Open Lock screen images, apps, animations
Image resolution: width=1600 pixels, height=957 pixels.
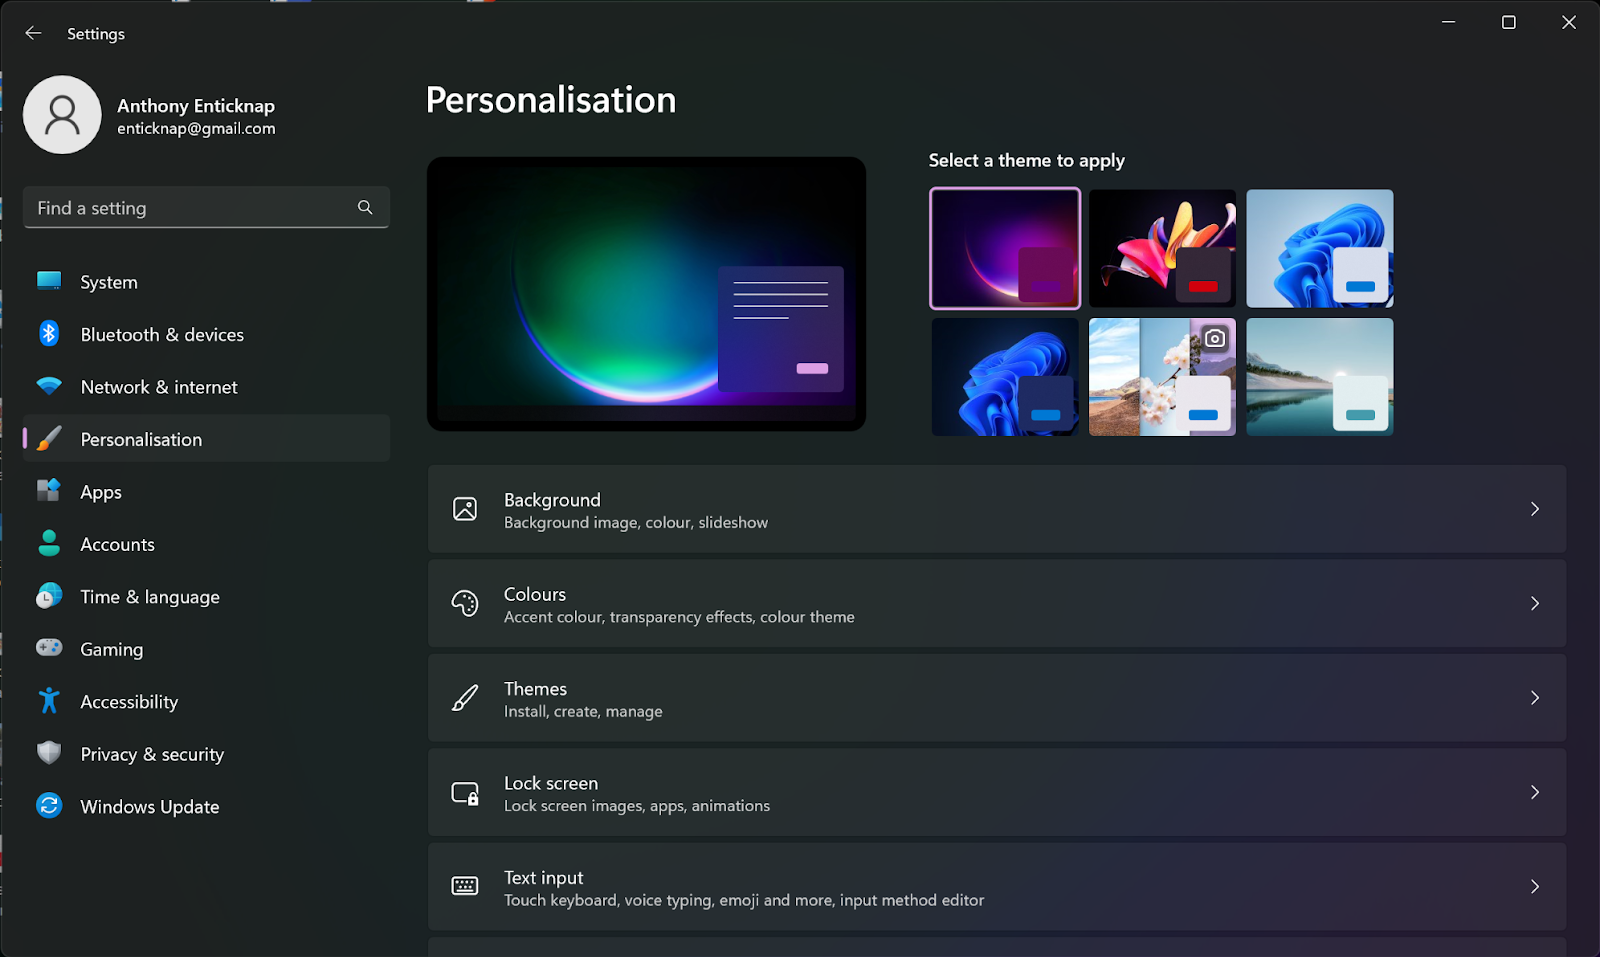coord(997,792)
